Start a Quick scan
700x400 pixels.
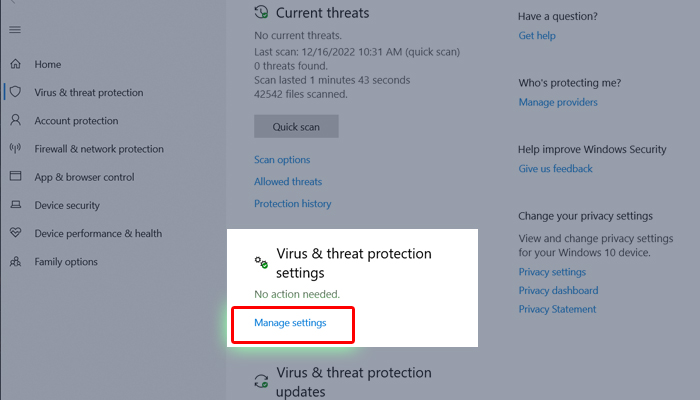click(x=296, y=126)
